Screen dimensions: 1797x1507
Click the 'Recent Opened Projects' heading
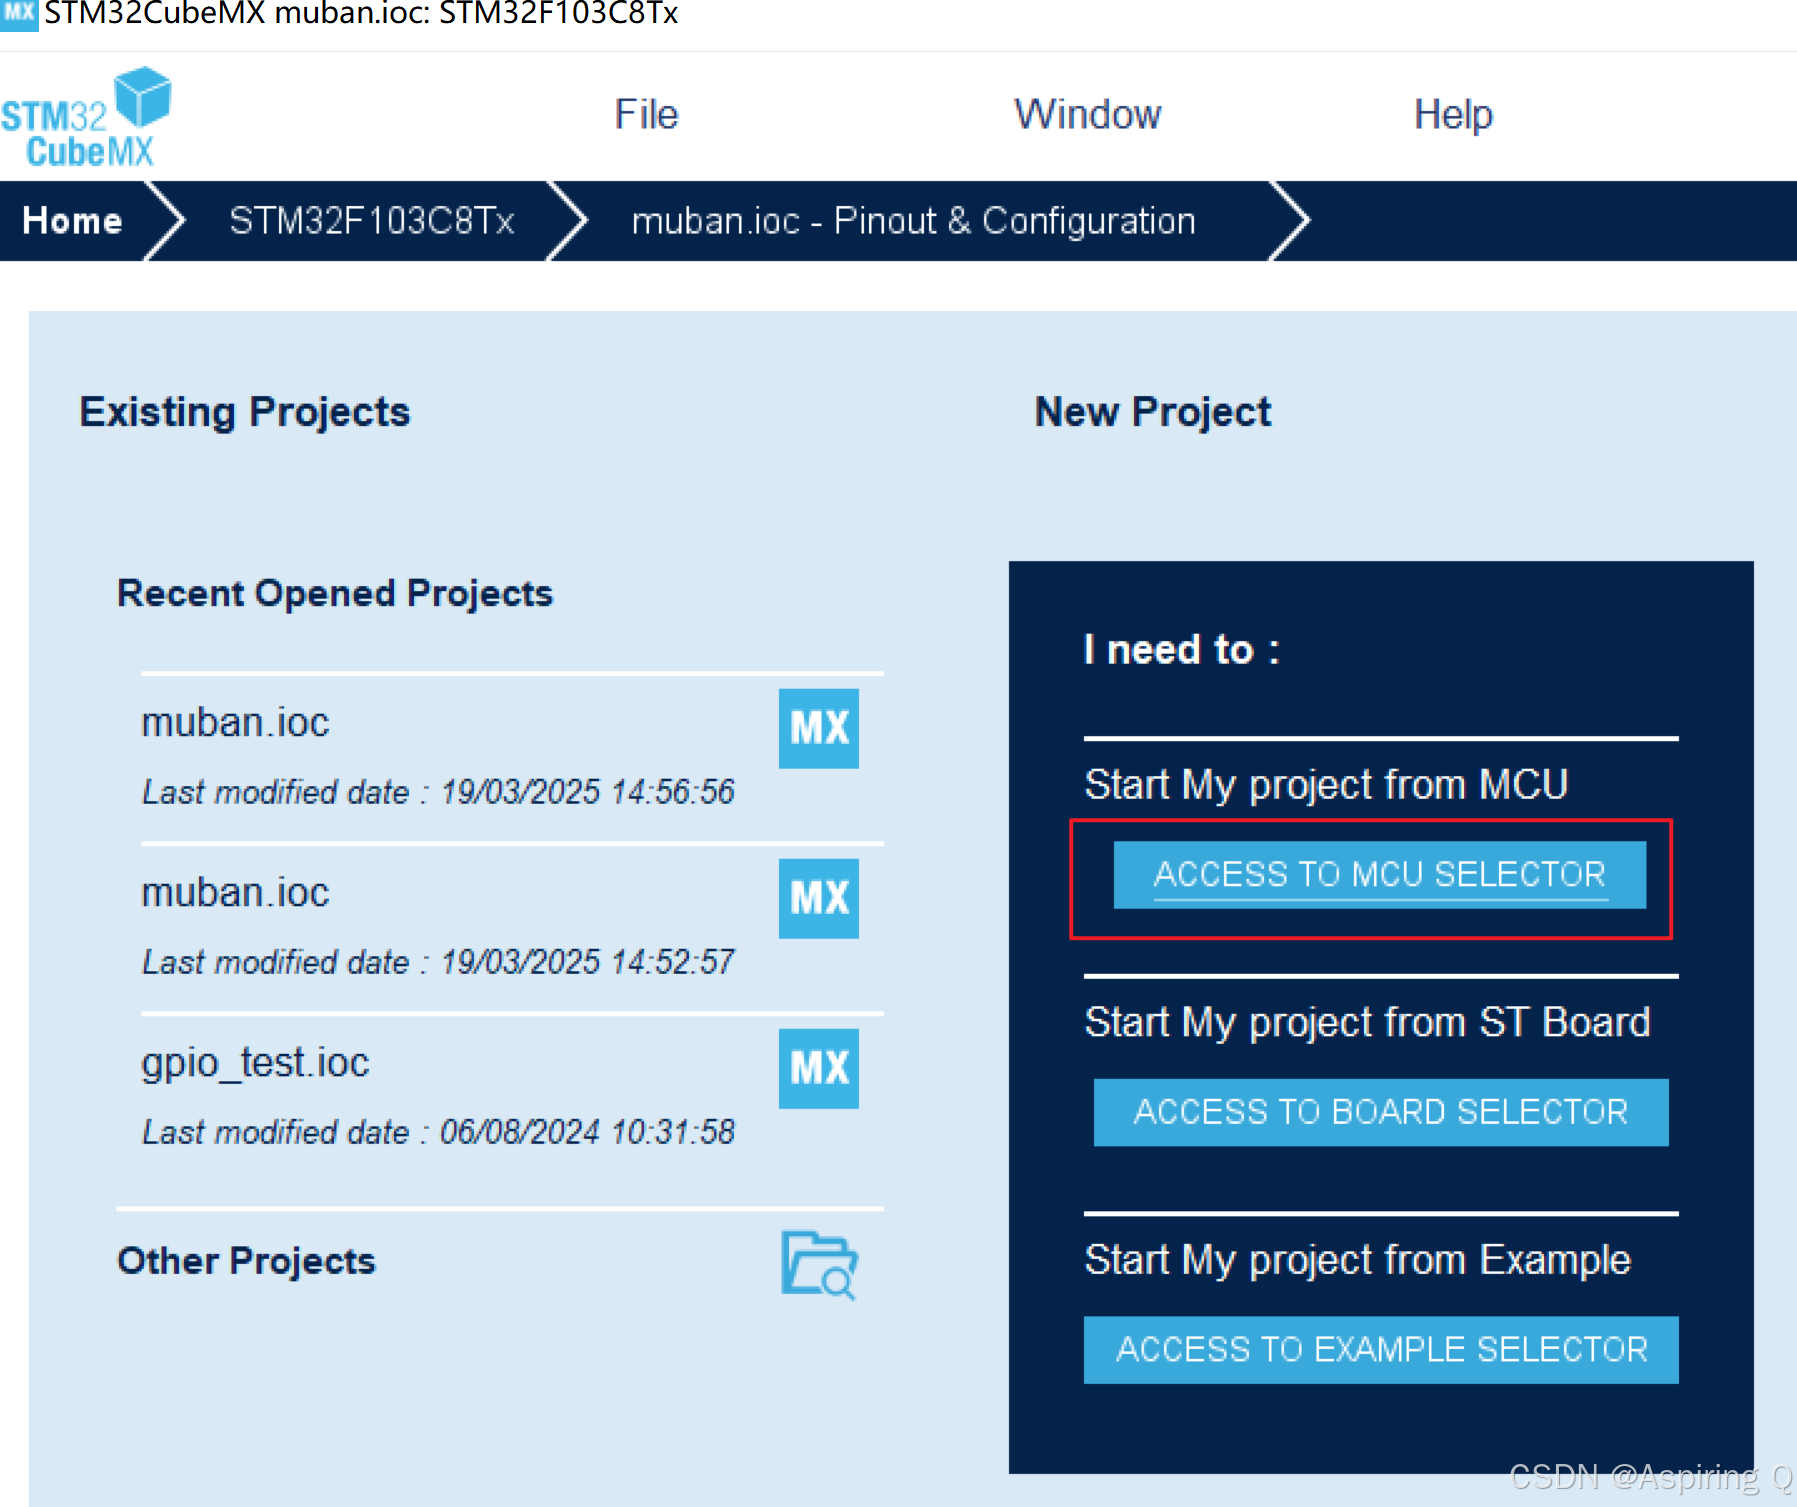click(x=335, y=594)
